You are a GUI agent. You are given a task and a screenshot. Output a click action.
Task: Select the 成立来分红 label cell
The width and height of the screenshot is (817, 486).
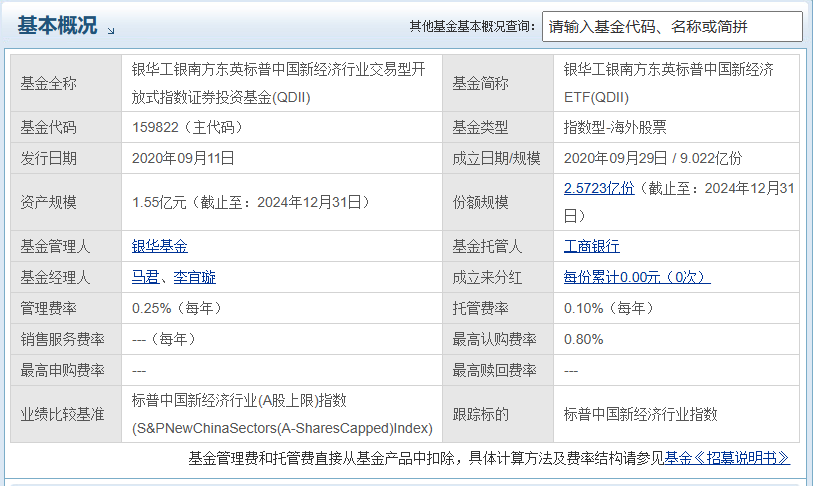[x=498, y=277]
